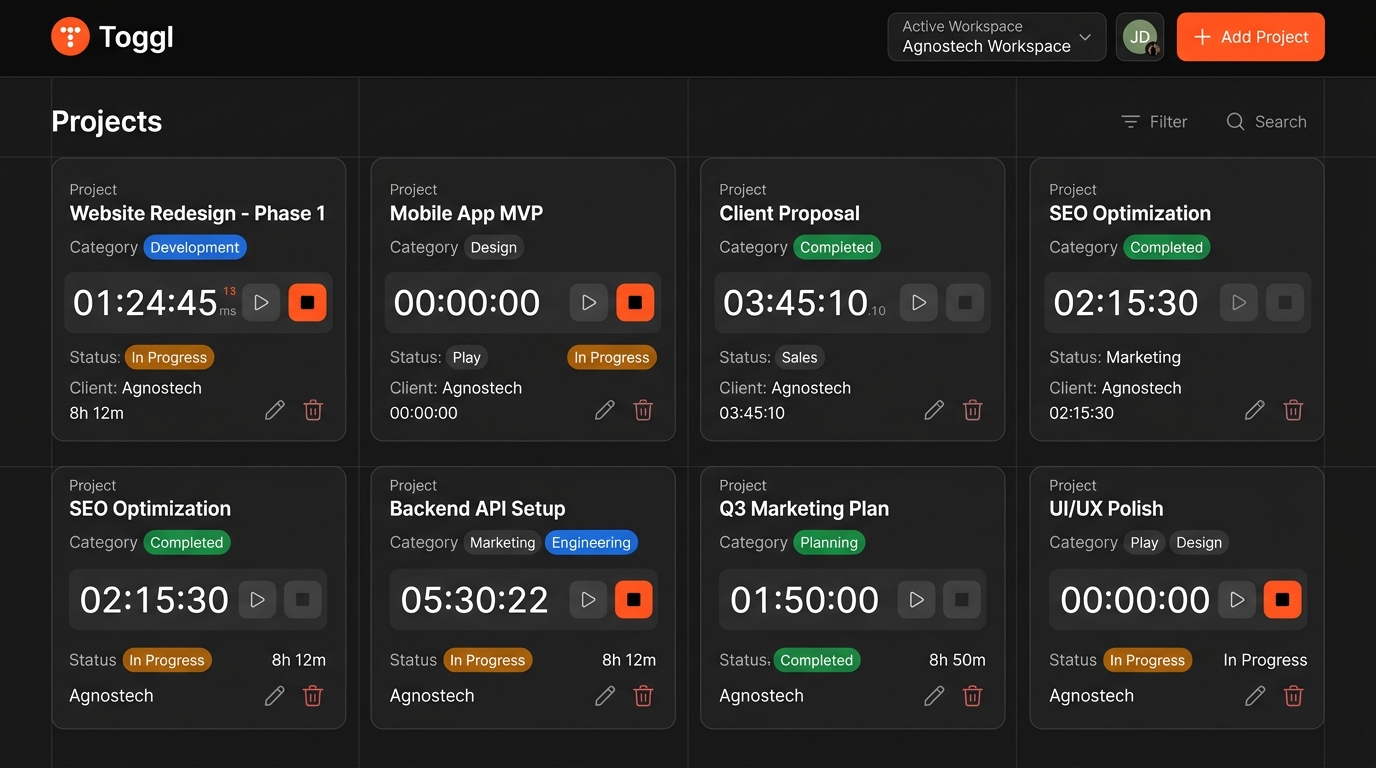
Task: Click the "Mobile App MVP" project title
Action: click(x=466, y=213)
